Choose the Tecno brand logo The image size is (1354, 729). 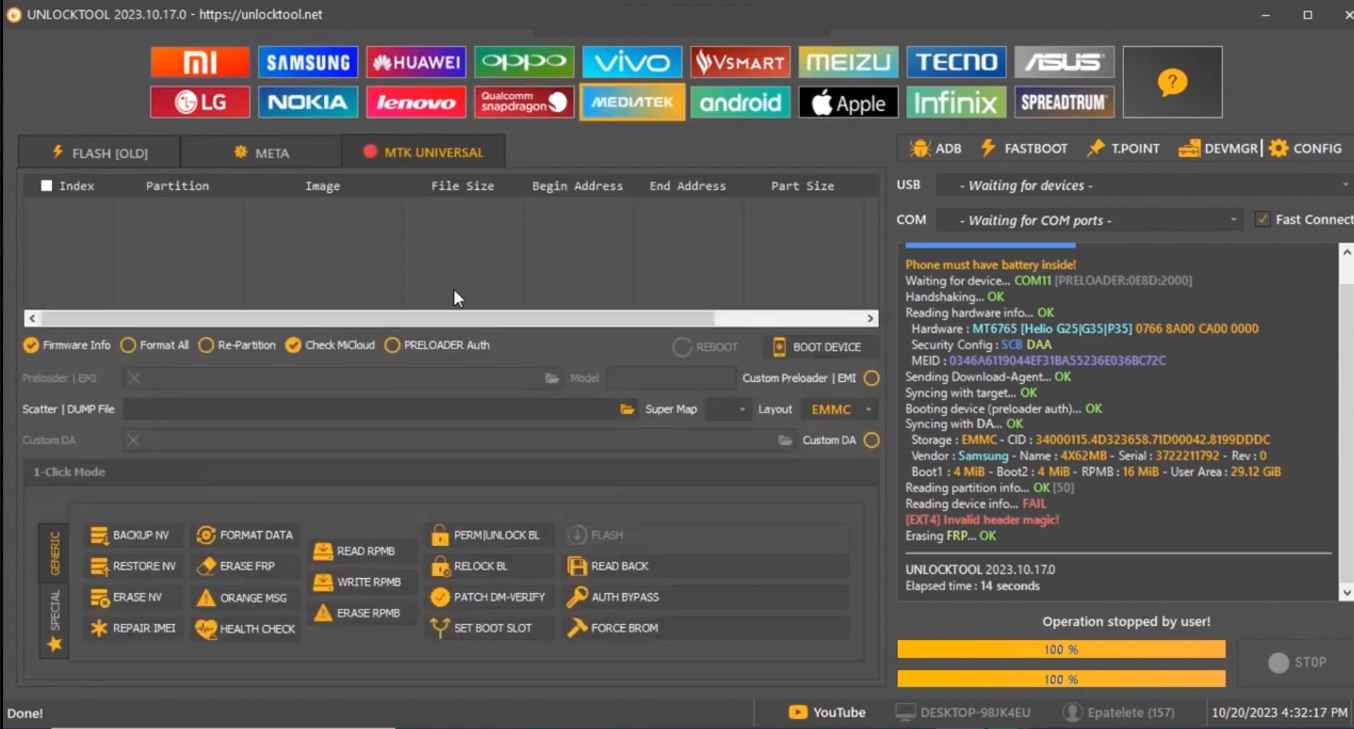click(956, 62)
